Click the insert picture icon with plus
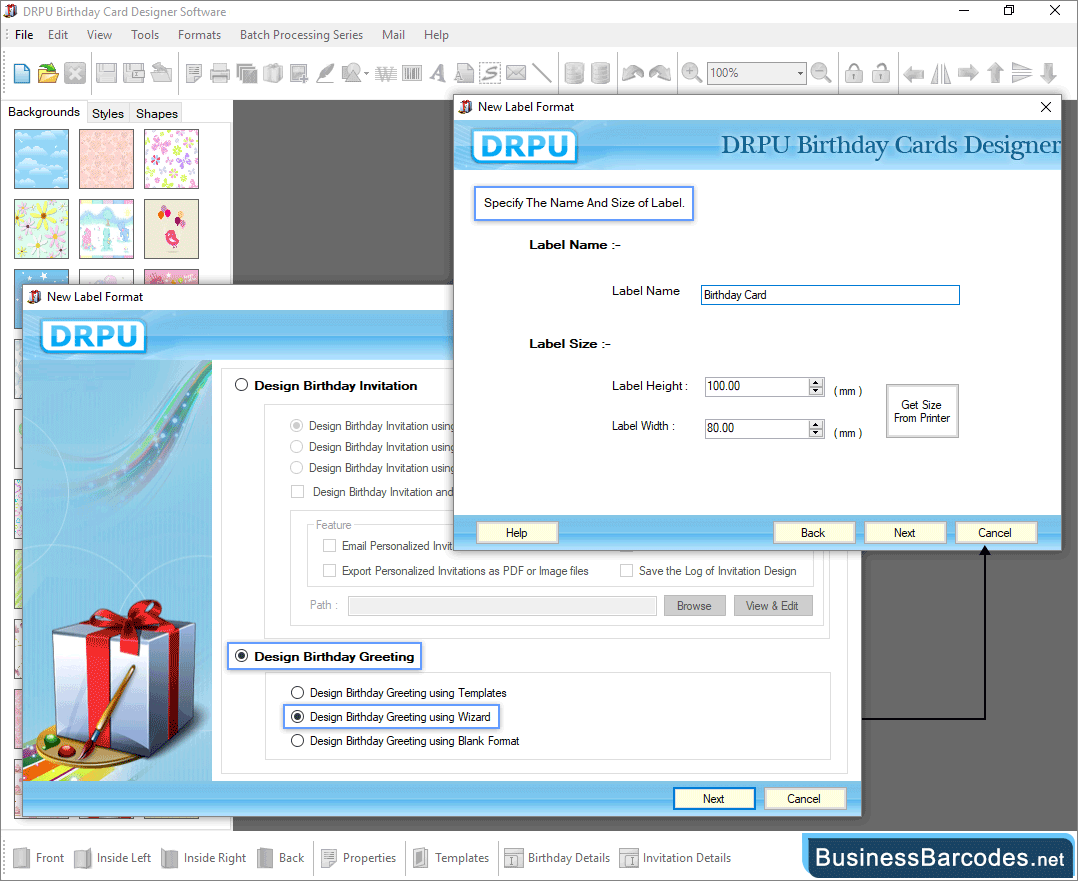The height and width of the screenshot is (881, 1078). click(298, 73)
